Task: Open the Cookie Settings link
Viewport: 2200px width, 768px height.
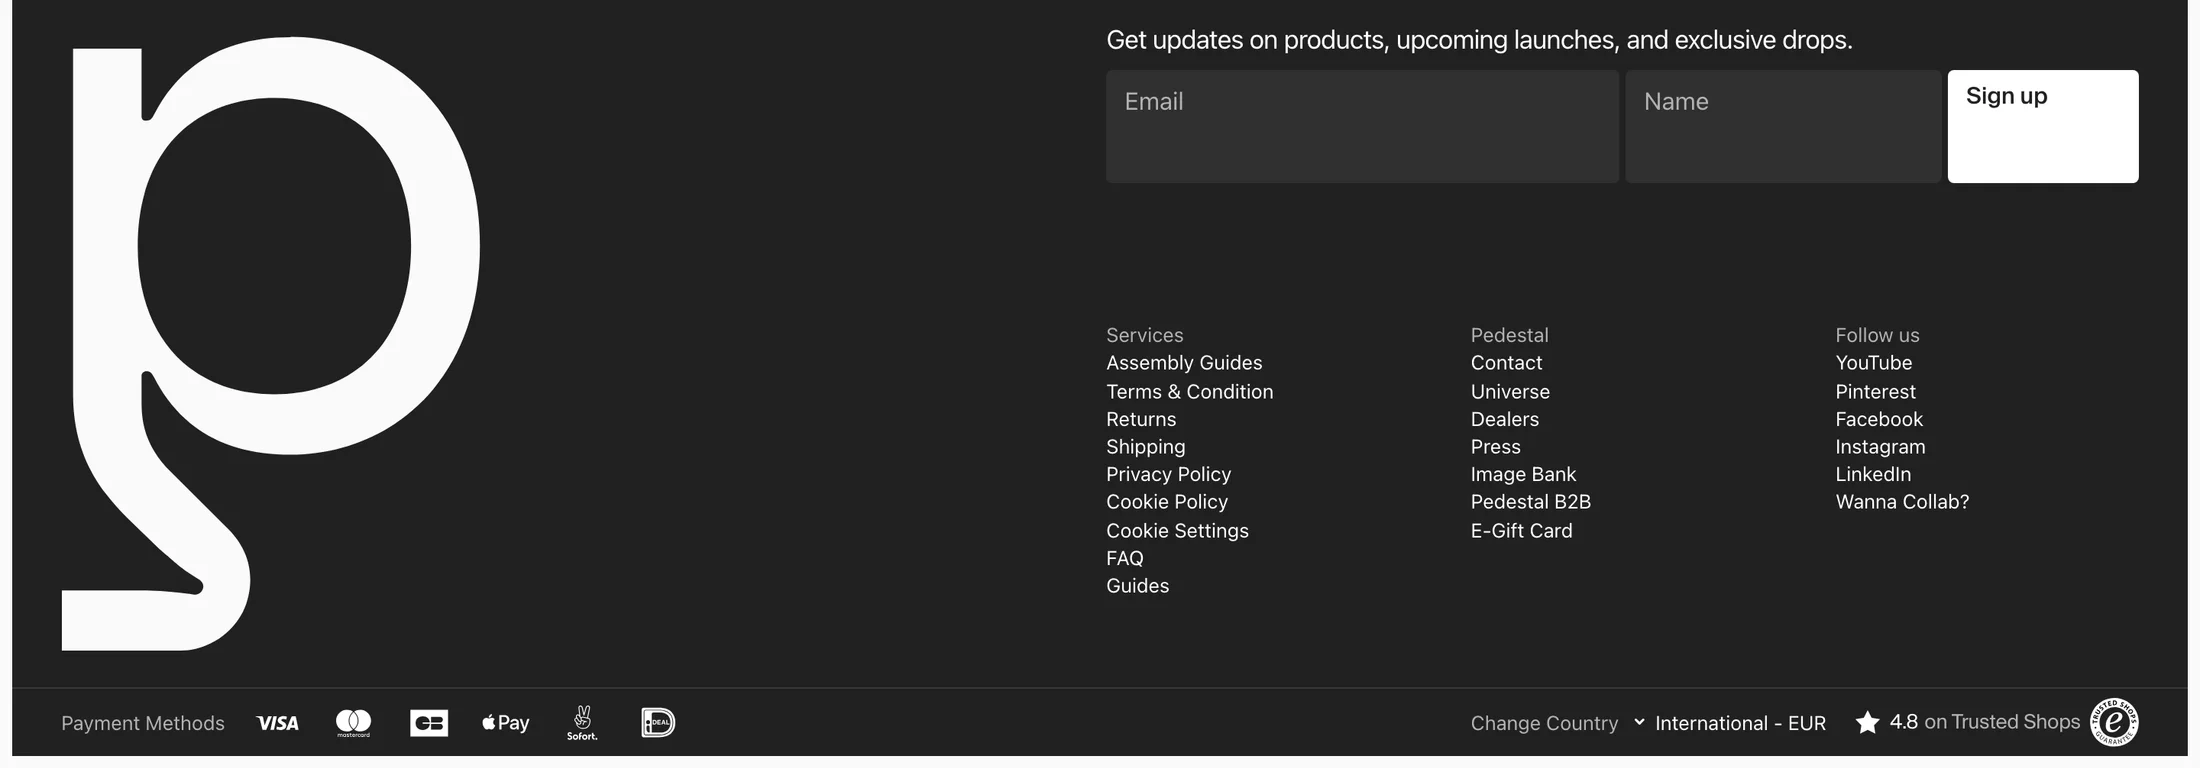Action: pos(1177,531)
